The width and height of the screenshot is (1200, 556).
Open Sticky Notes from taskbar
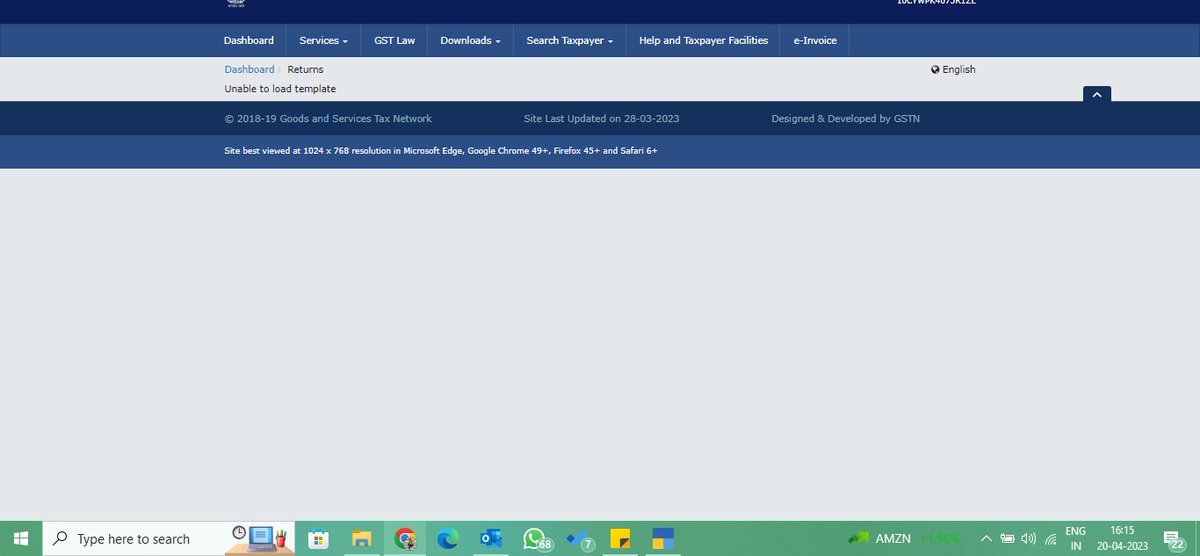(620, 538)
